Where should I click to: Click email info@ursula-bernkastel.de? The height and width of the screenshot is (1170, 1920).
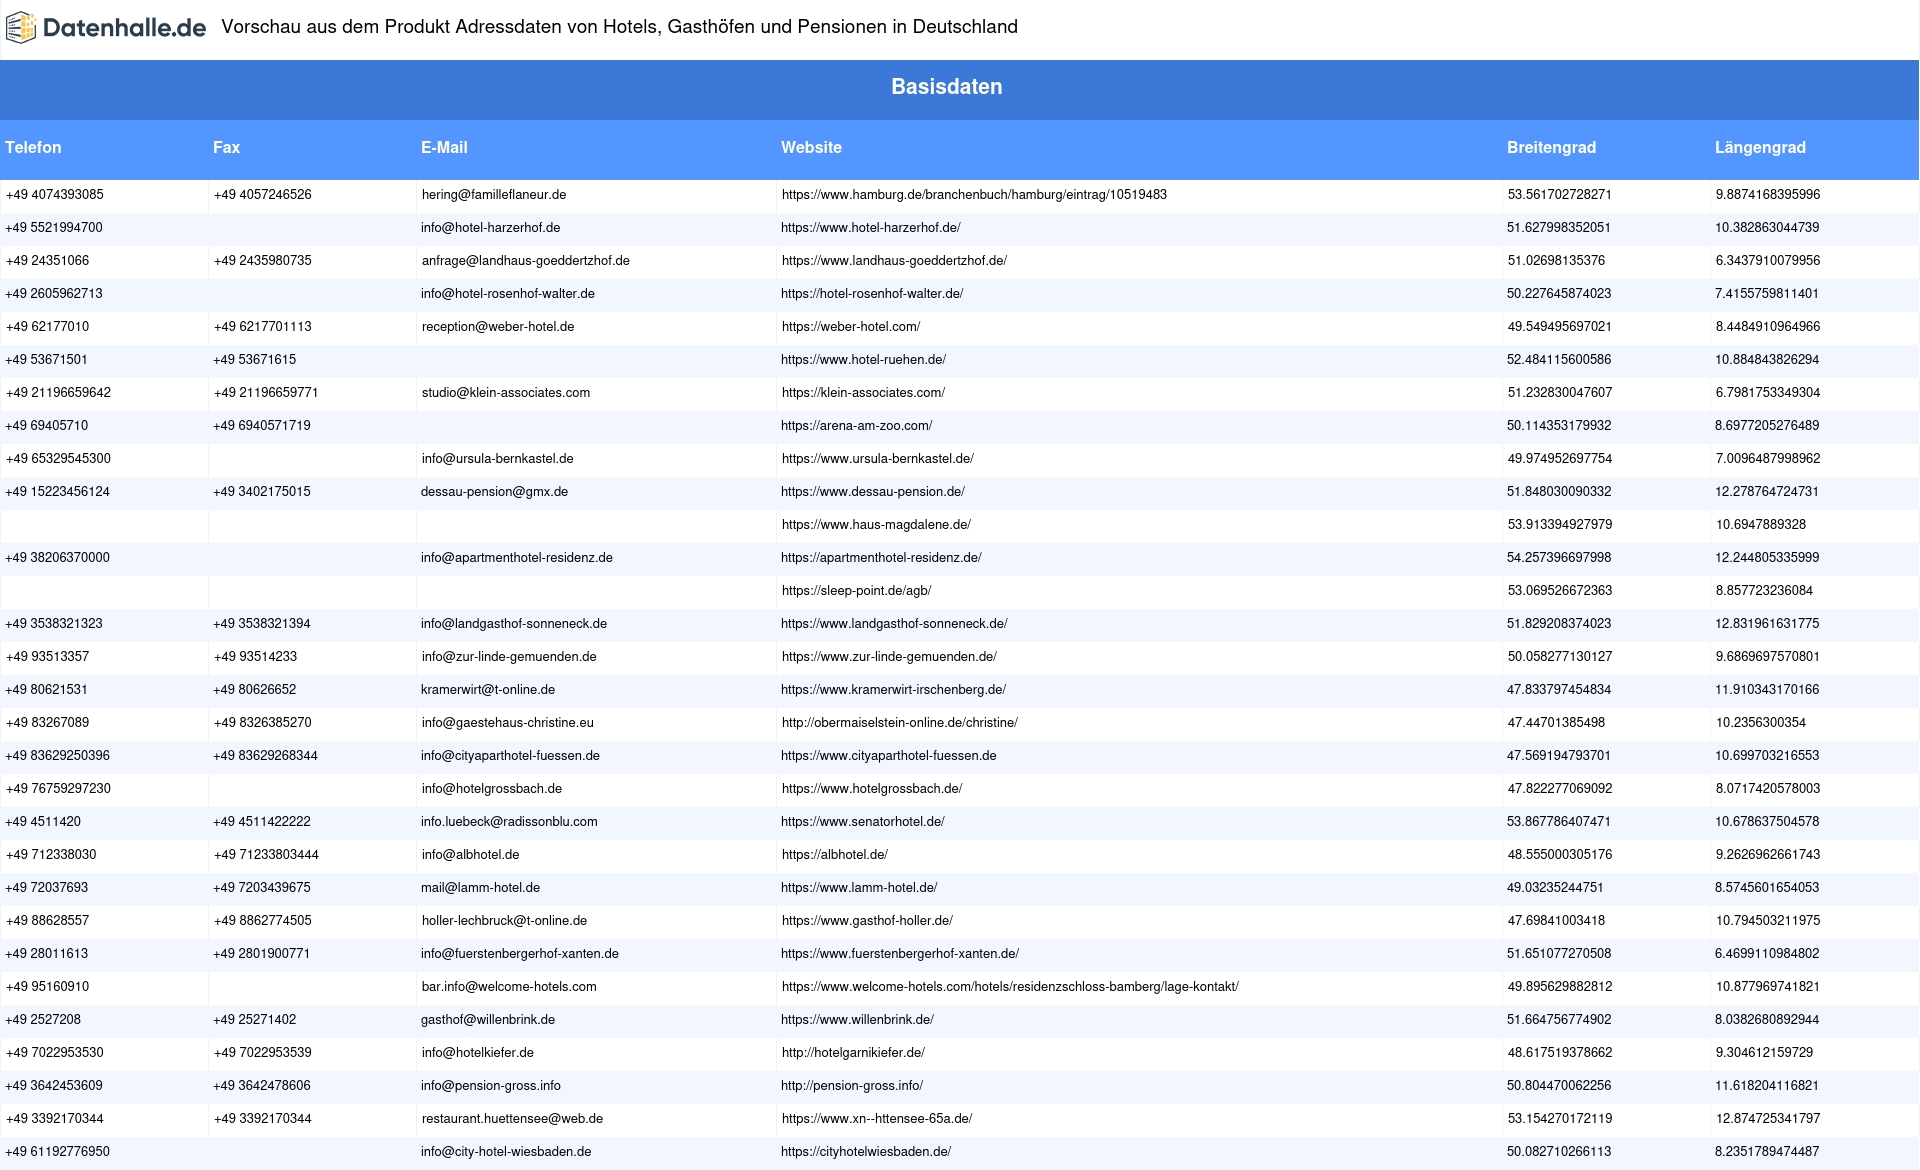click(x=498, y=459)
